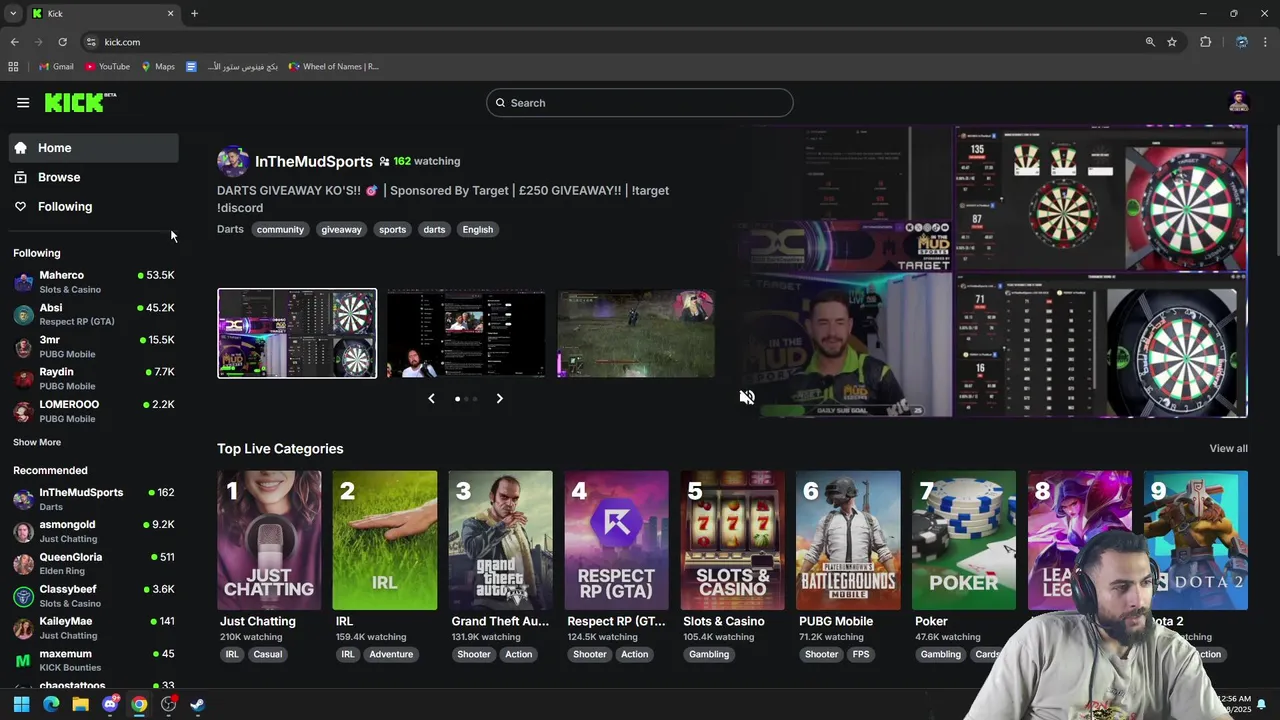1280x720 pixels.
Task: Open the IRL category card
Action: click(385, 540)
